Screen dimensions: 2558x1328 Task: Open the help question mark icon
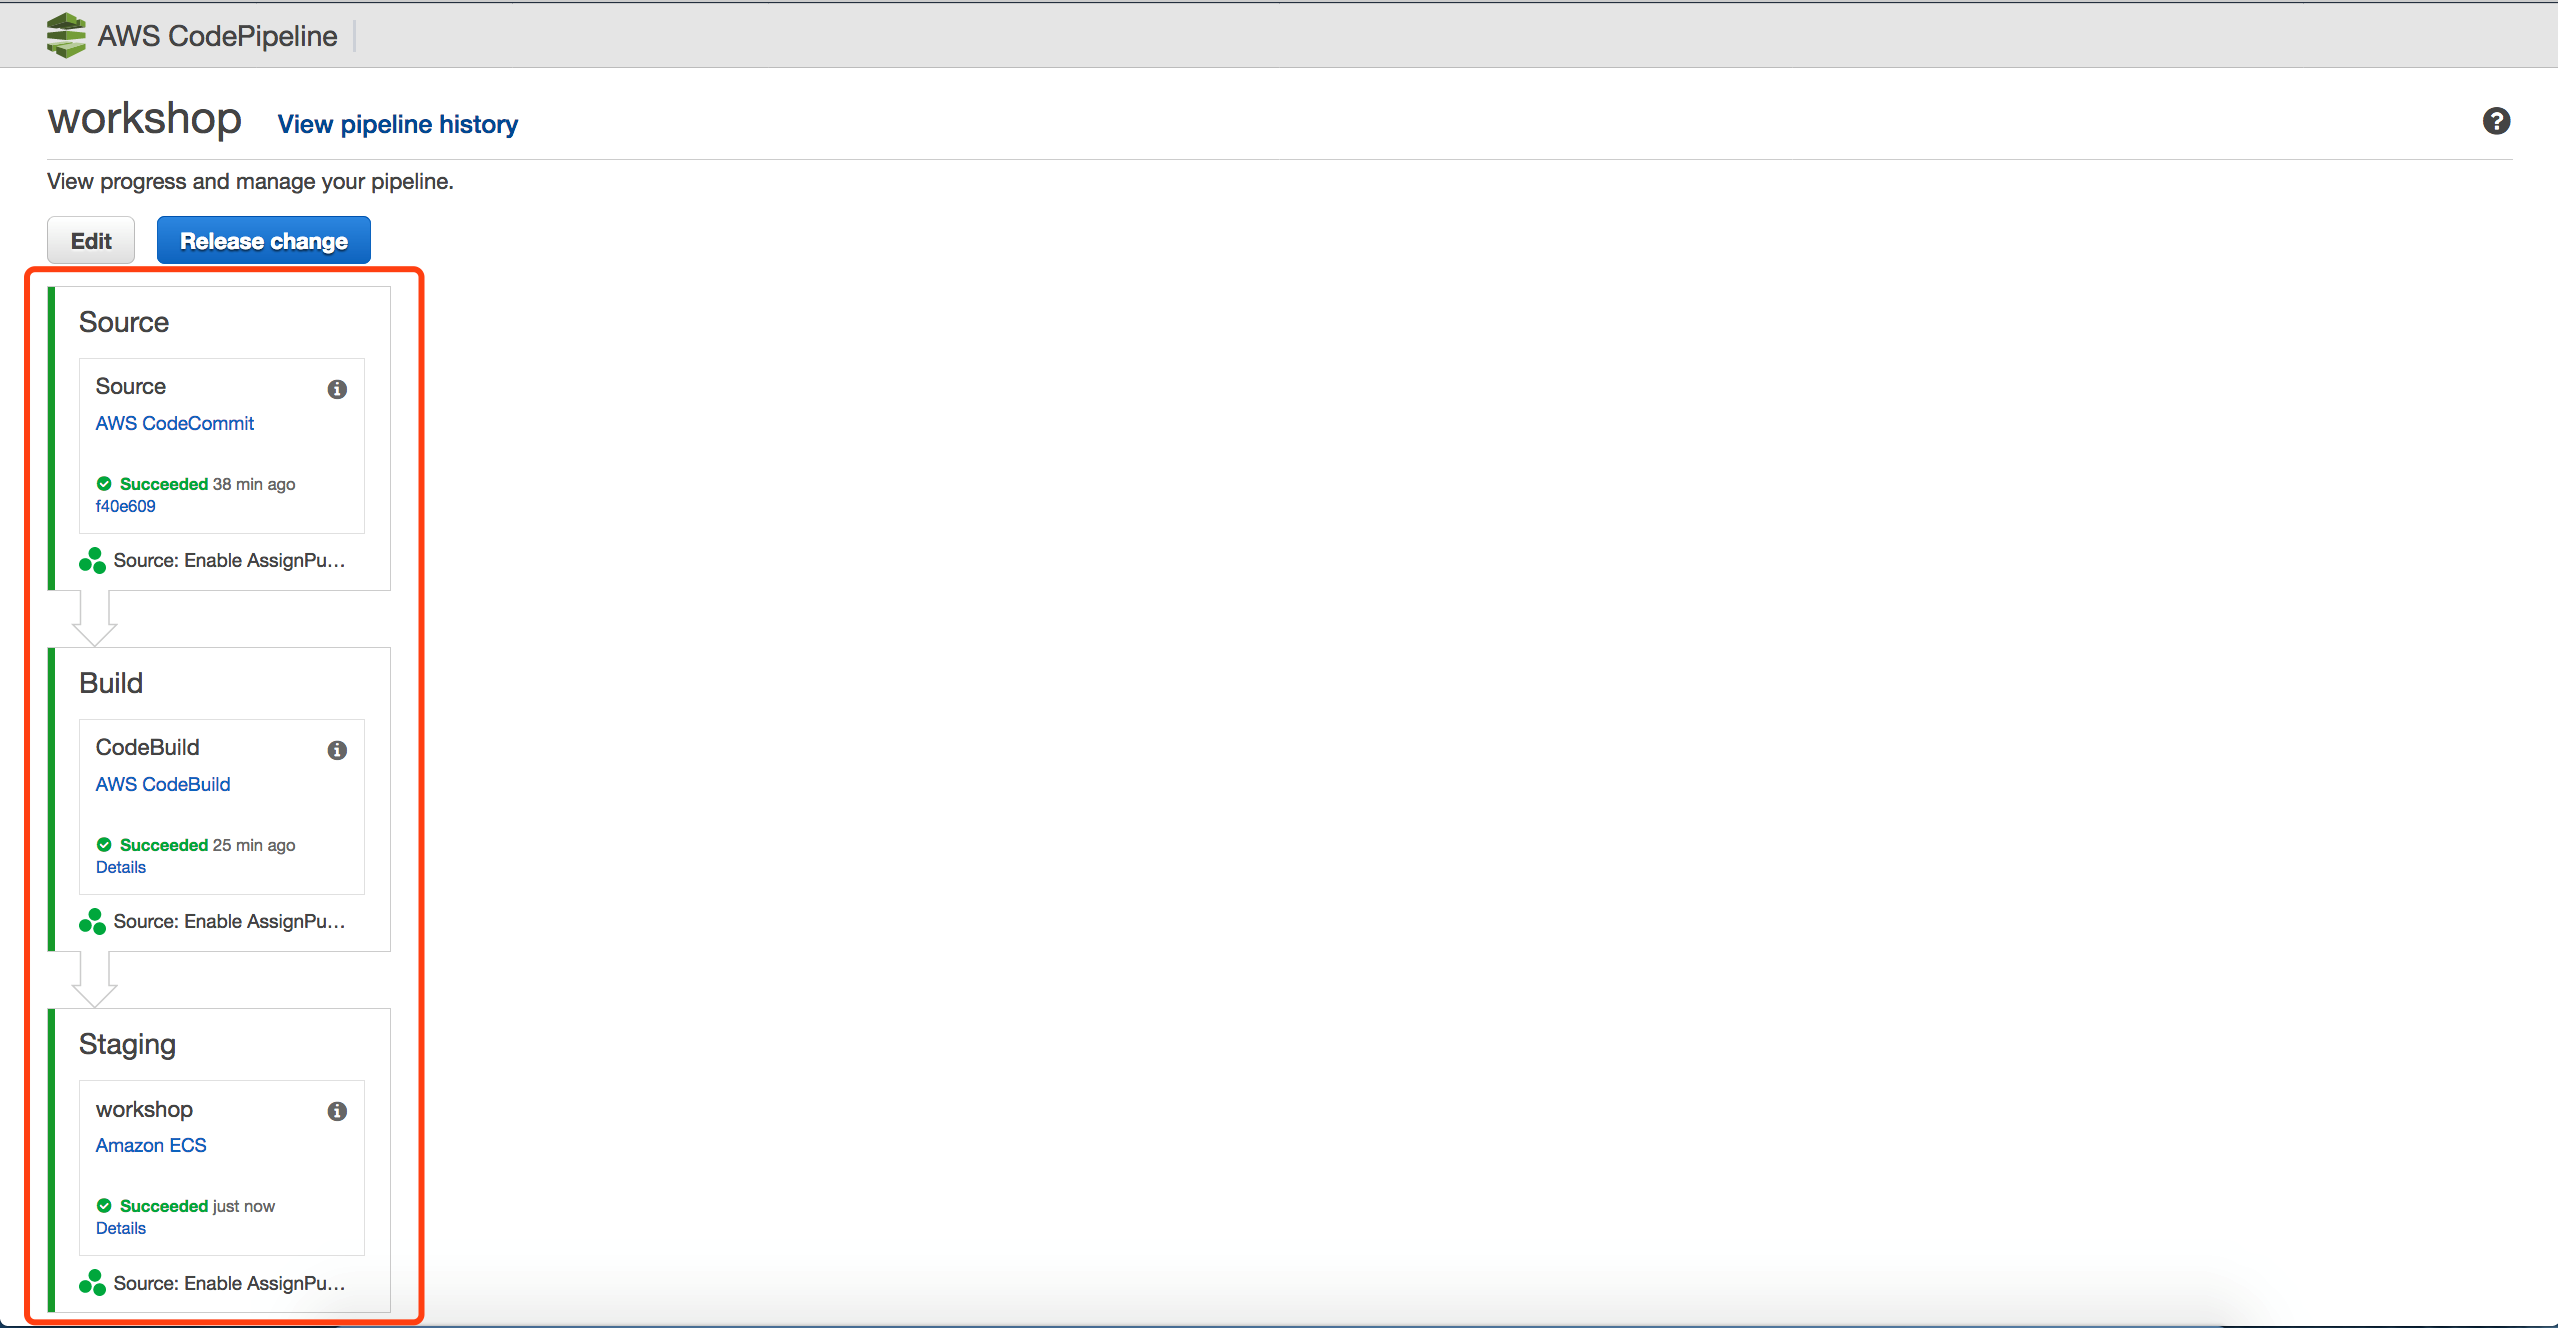pyautogui.click(x=2496, y=121)
